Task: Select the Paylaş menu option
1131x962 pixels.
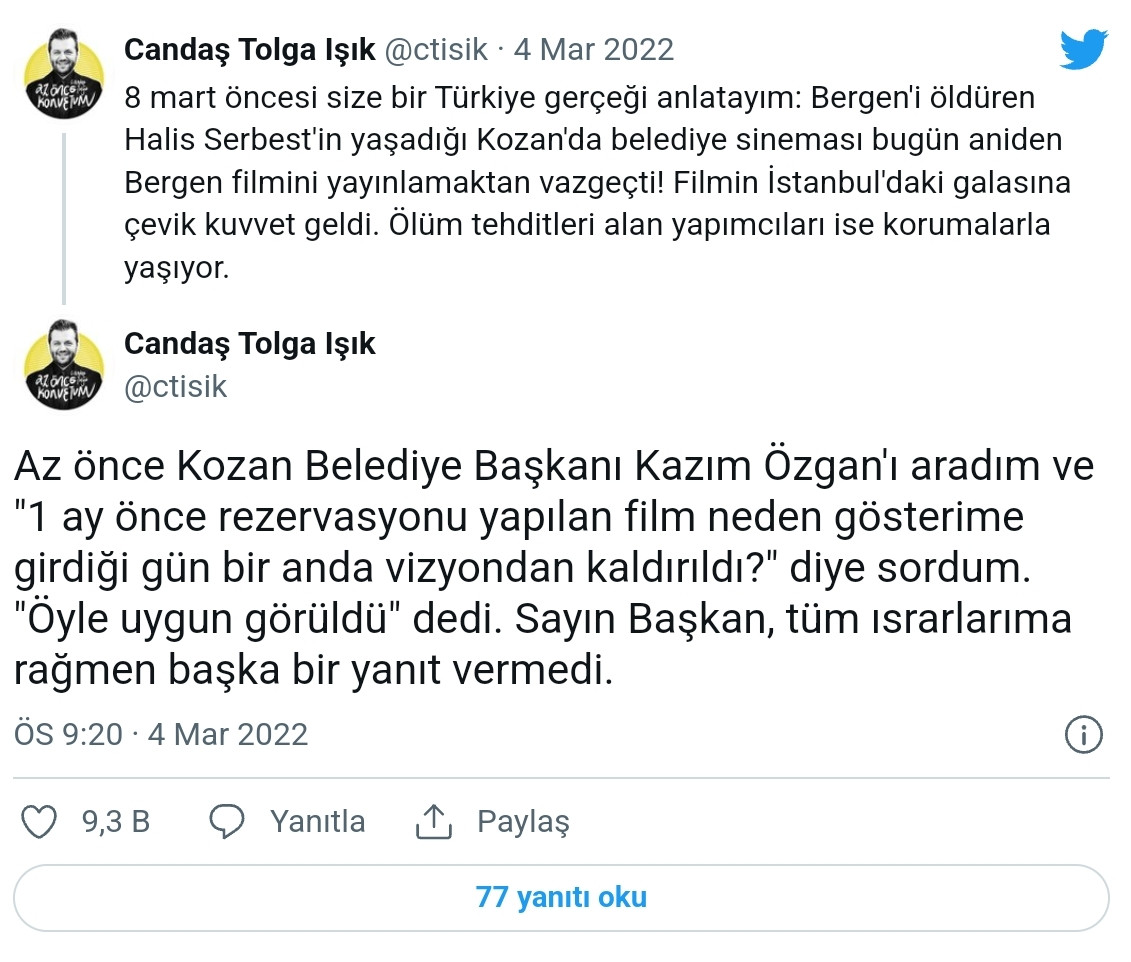Action: (522, 822)
